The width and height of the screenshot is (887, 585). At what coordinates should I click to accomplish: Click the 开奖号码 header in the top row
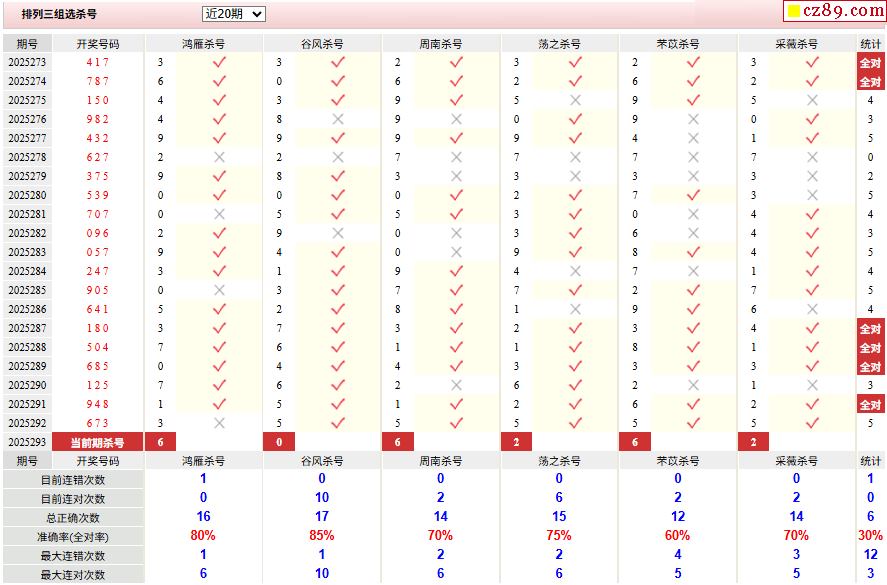coord(97,44)
